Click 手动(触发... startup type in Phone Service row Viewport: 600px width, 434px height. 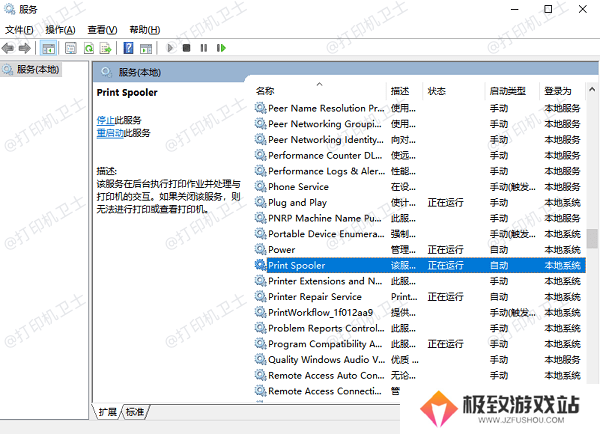tap(513, 187)
